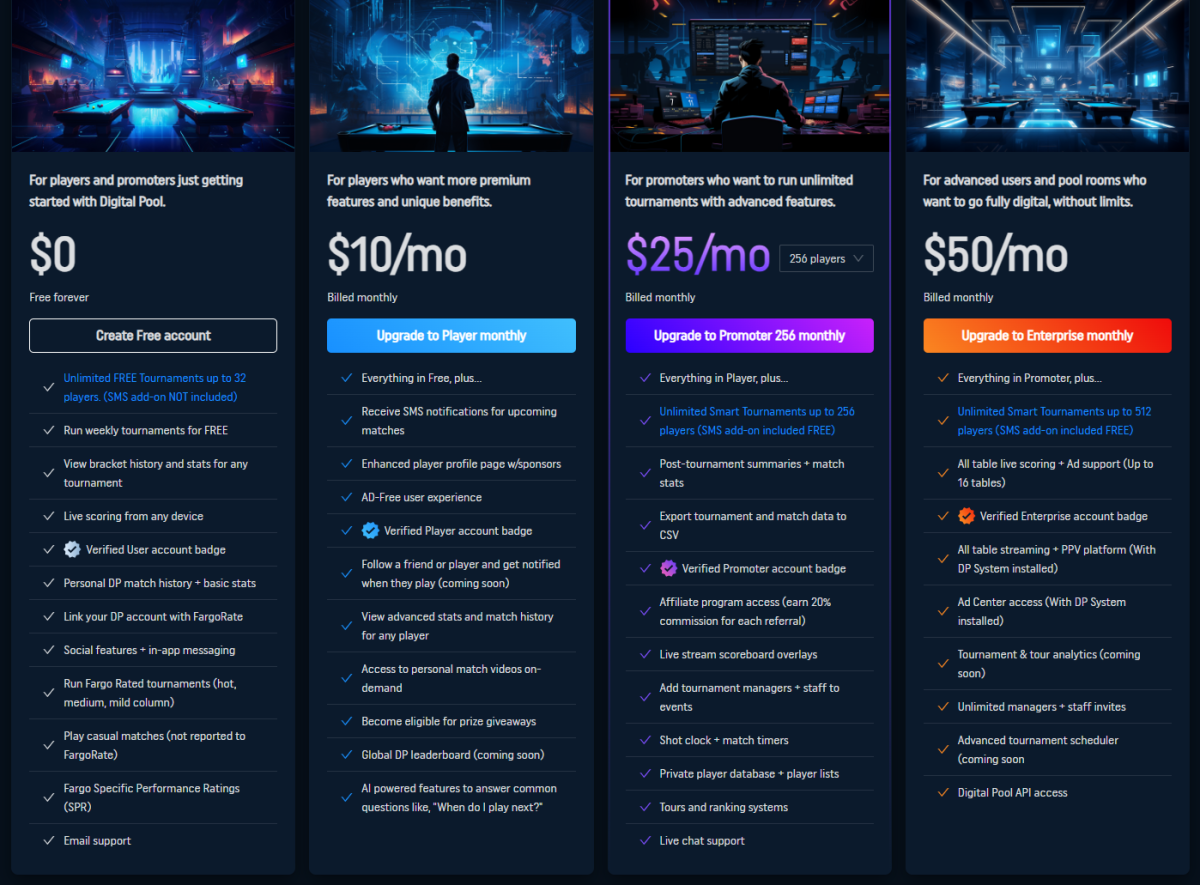1200x885 pixels.
Task: Click the checkmark beside AD-Free user experience
Action: point(347,497)
